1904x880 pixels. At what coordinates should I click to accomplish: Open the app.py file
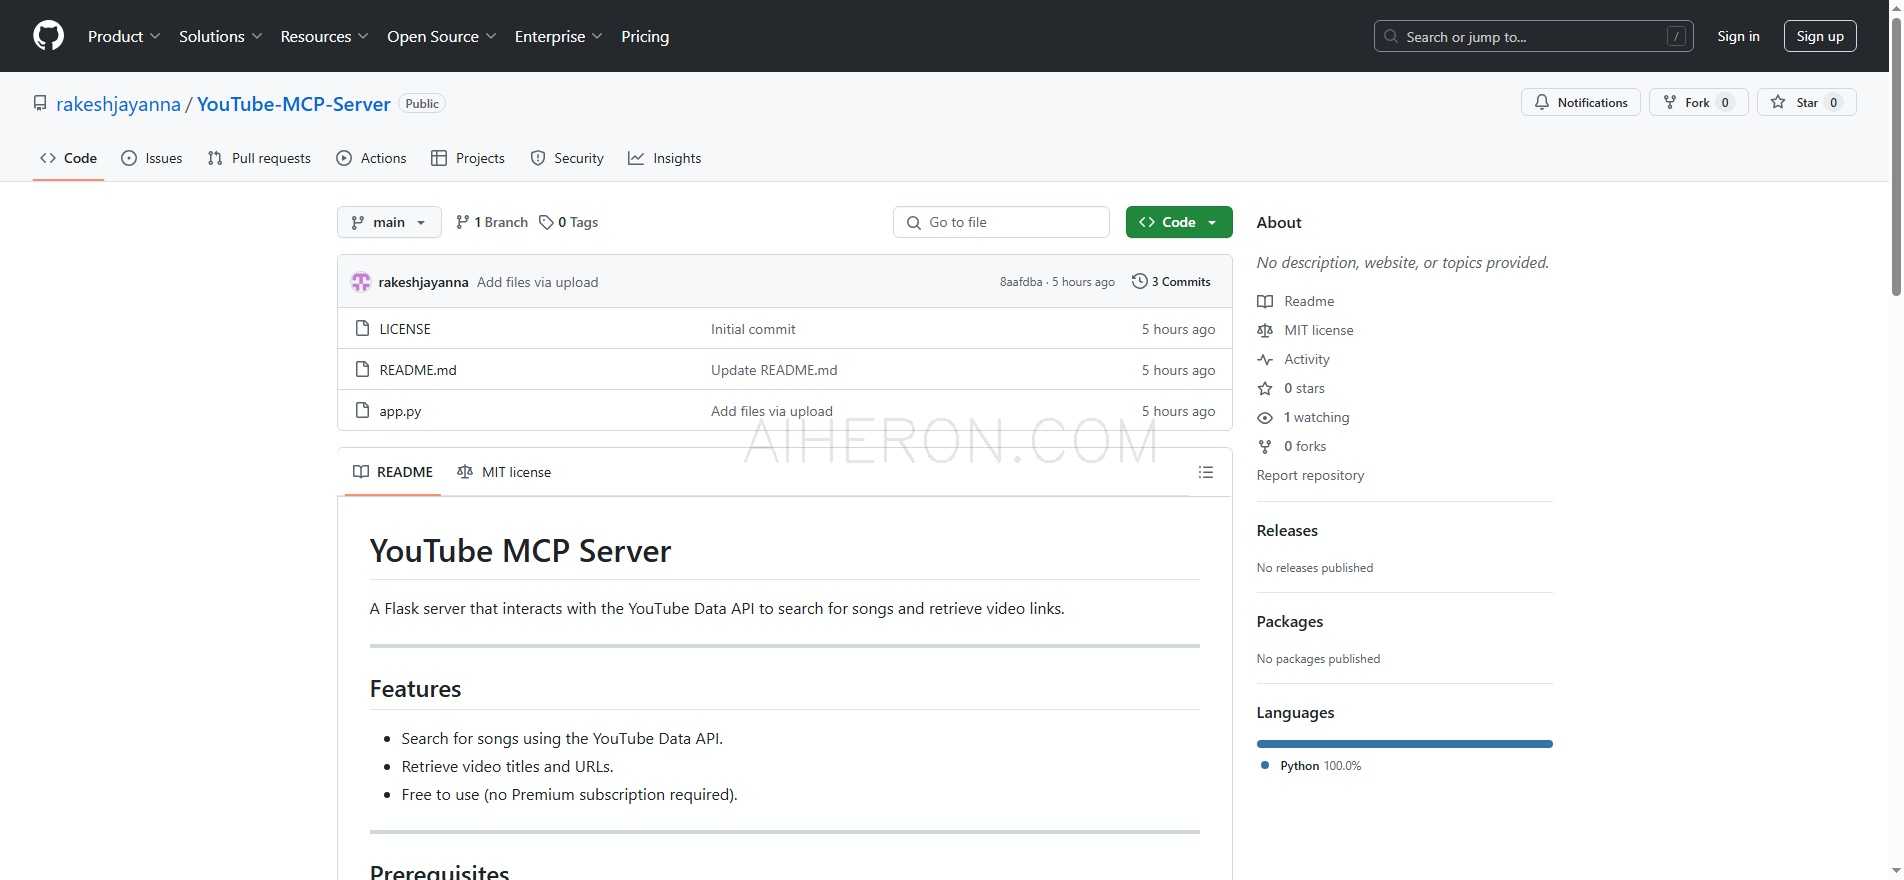click(x=400, y=411)
